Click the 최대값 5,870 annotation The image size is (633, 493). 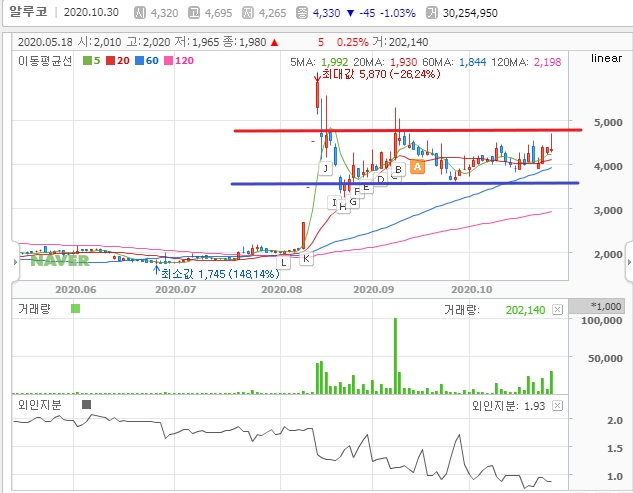point(381,74)
